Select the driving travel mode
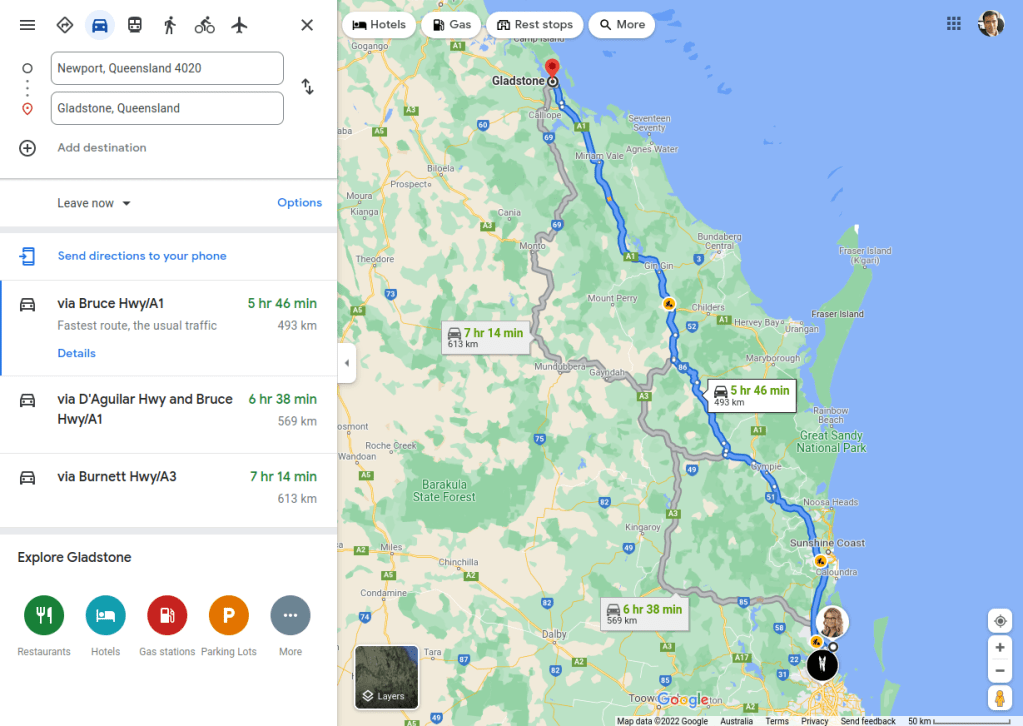1023x726 pixels. [100, 25]
